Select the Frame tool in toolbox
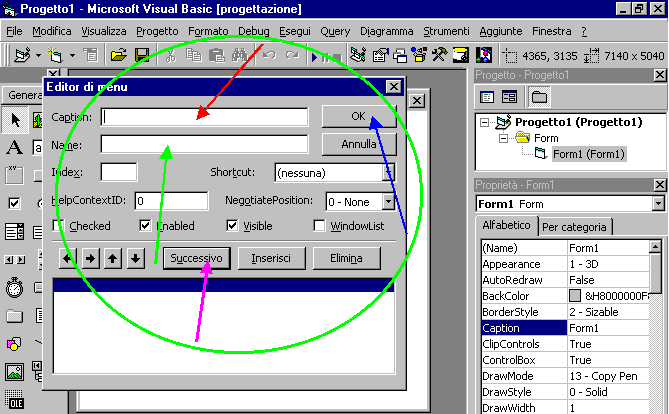 15,175
